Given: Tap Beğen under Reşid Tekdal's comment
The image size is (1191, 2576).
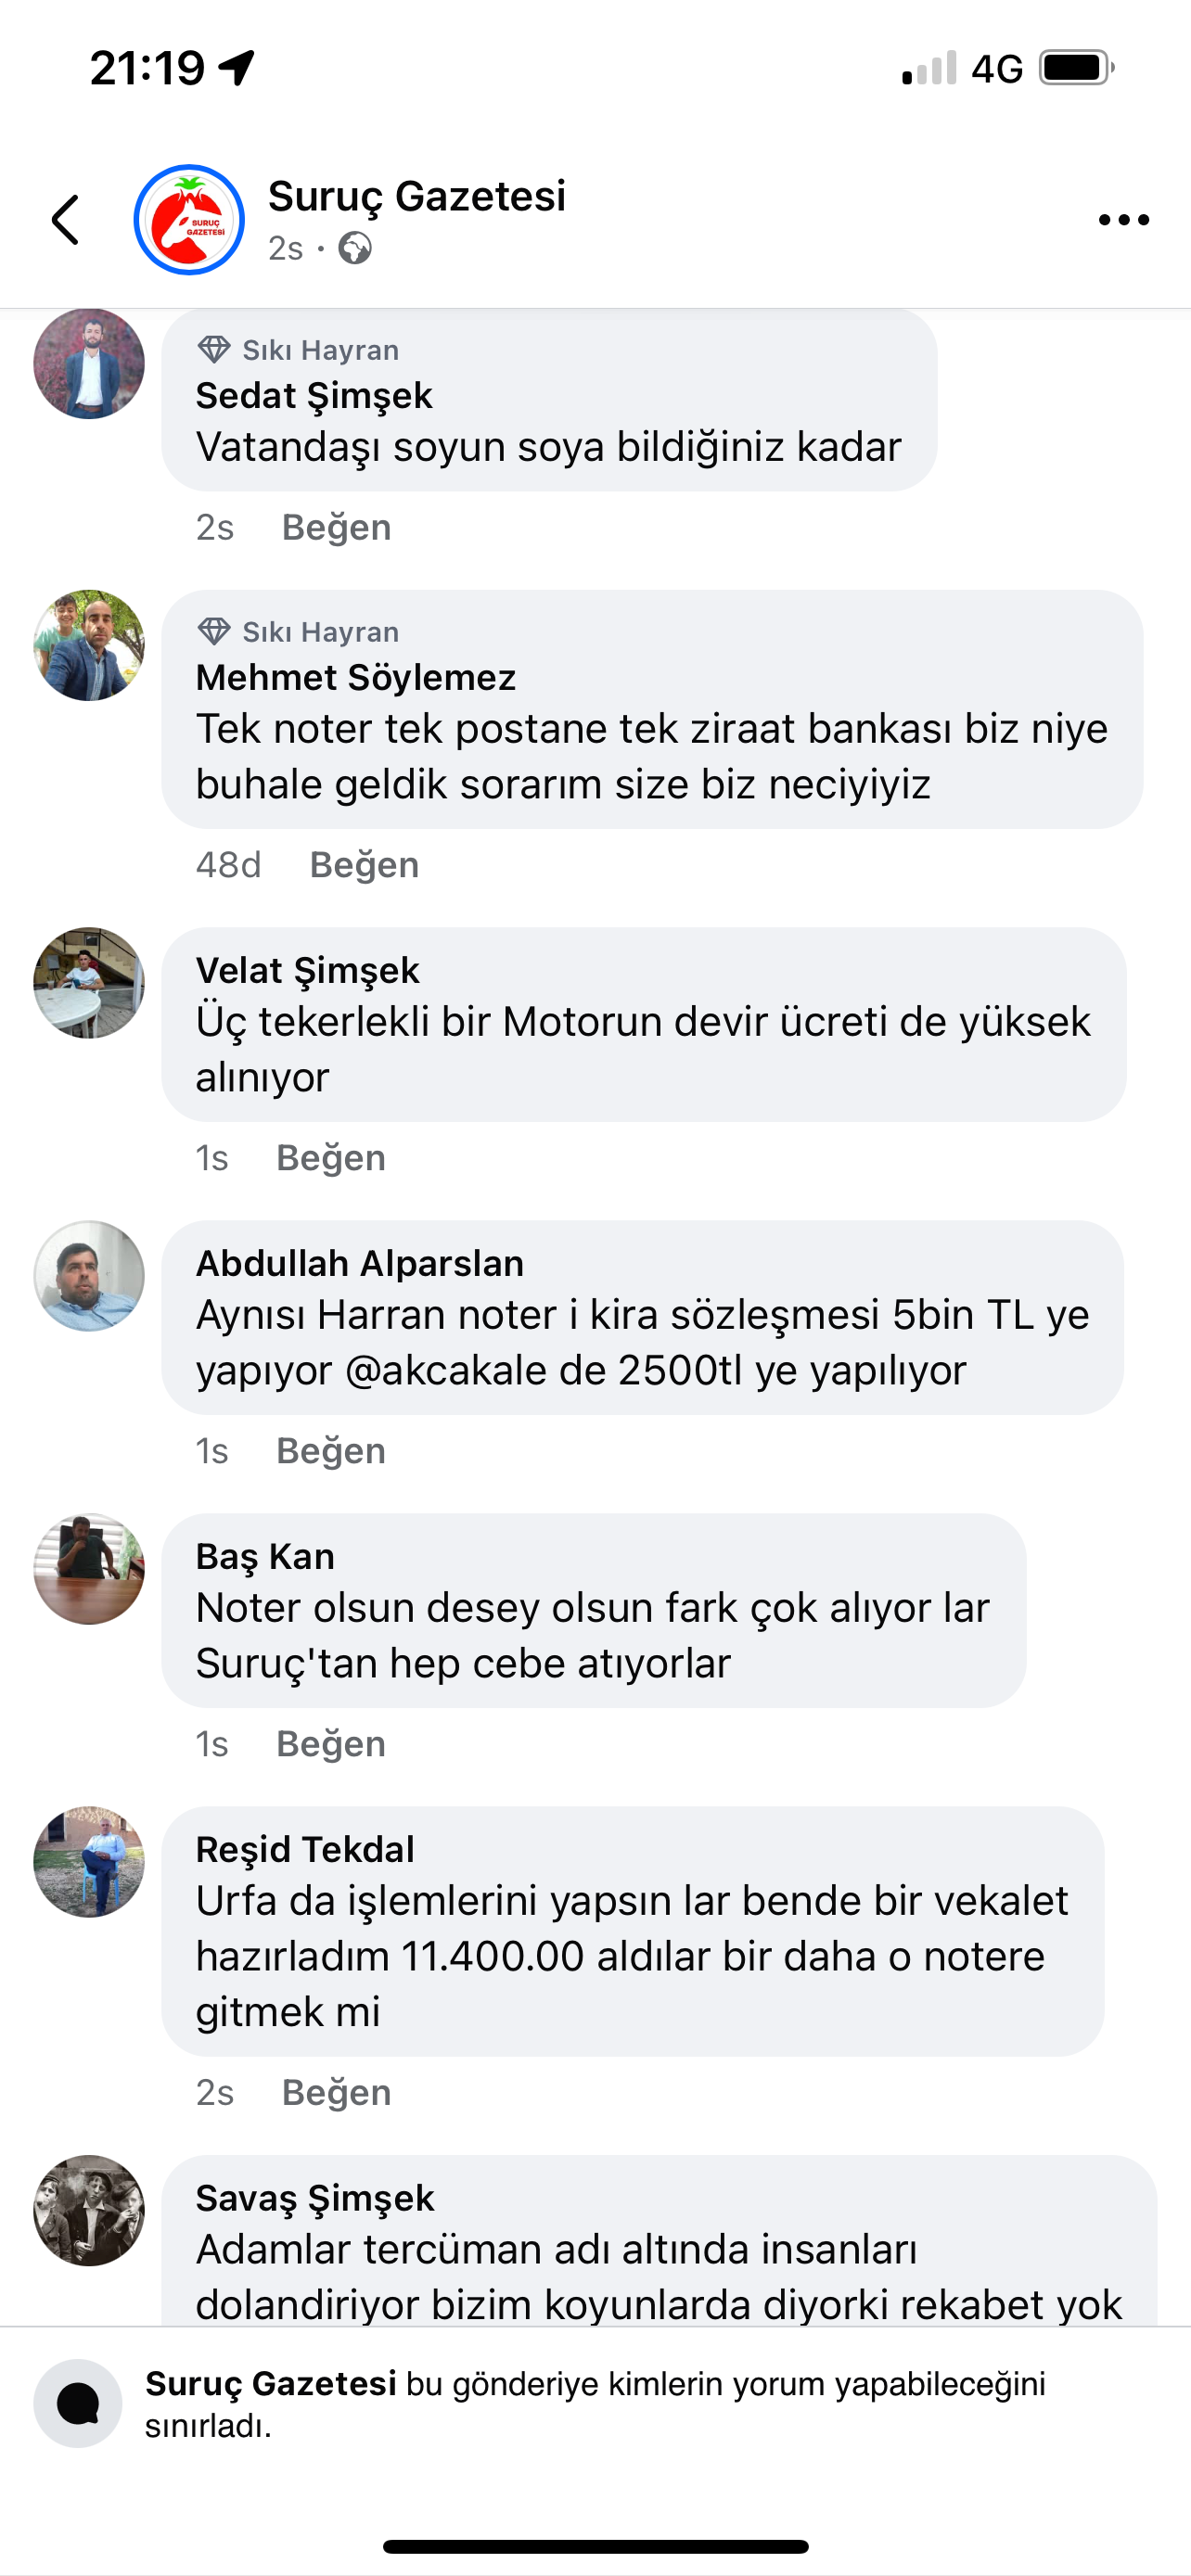Looking at the screenshot, I should [336, 2093].
